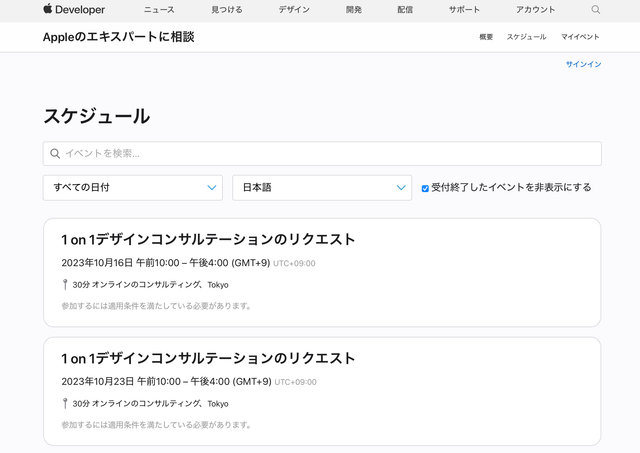Click the Appleのエキスパートに相談 page title

118,37
